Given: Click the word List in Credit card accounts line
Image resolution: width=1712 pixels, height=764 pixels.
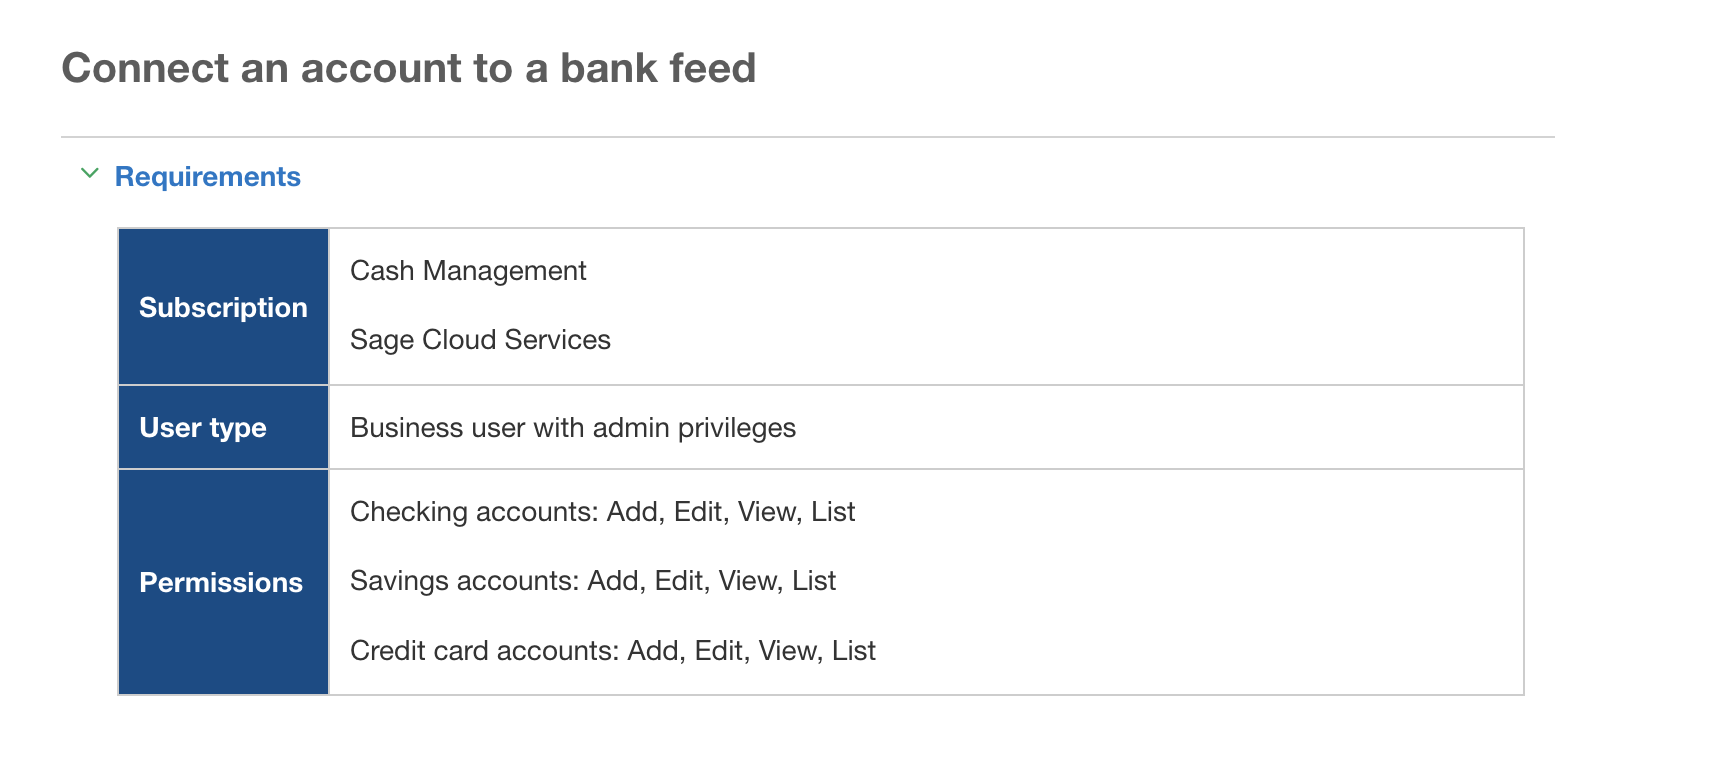Looking at the screenshot, I should (854, 651).
